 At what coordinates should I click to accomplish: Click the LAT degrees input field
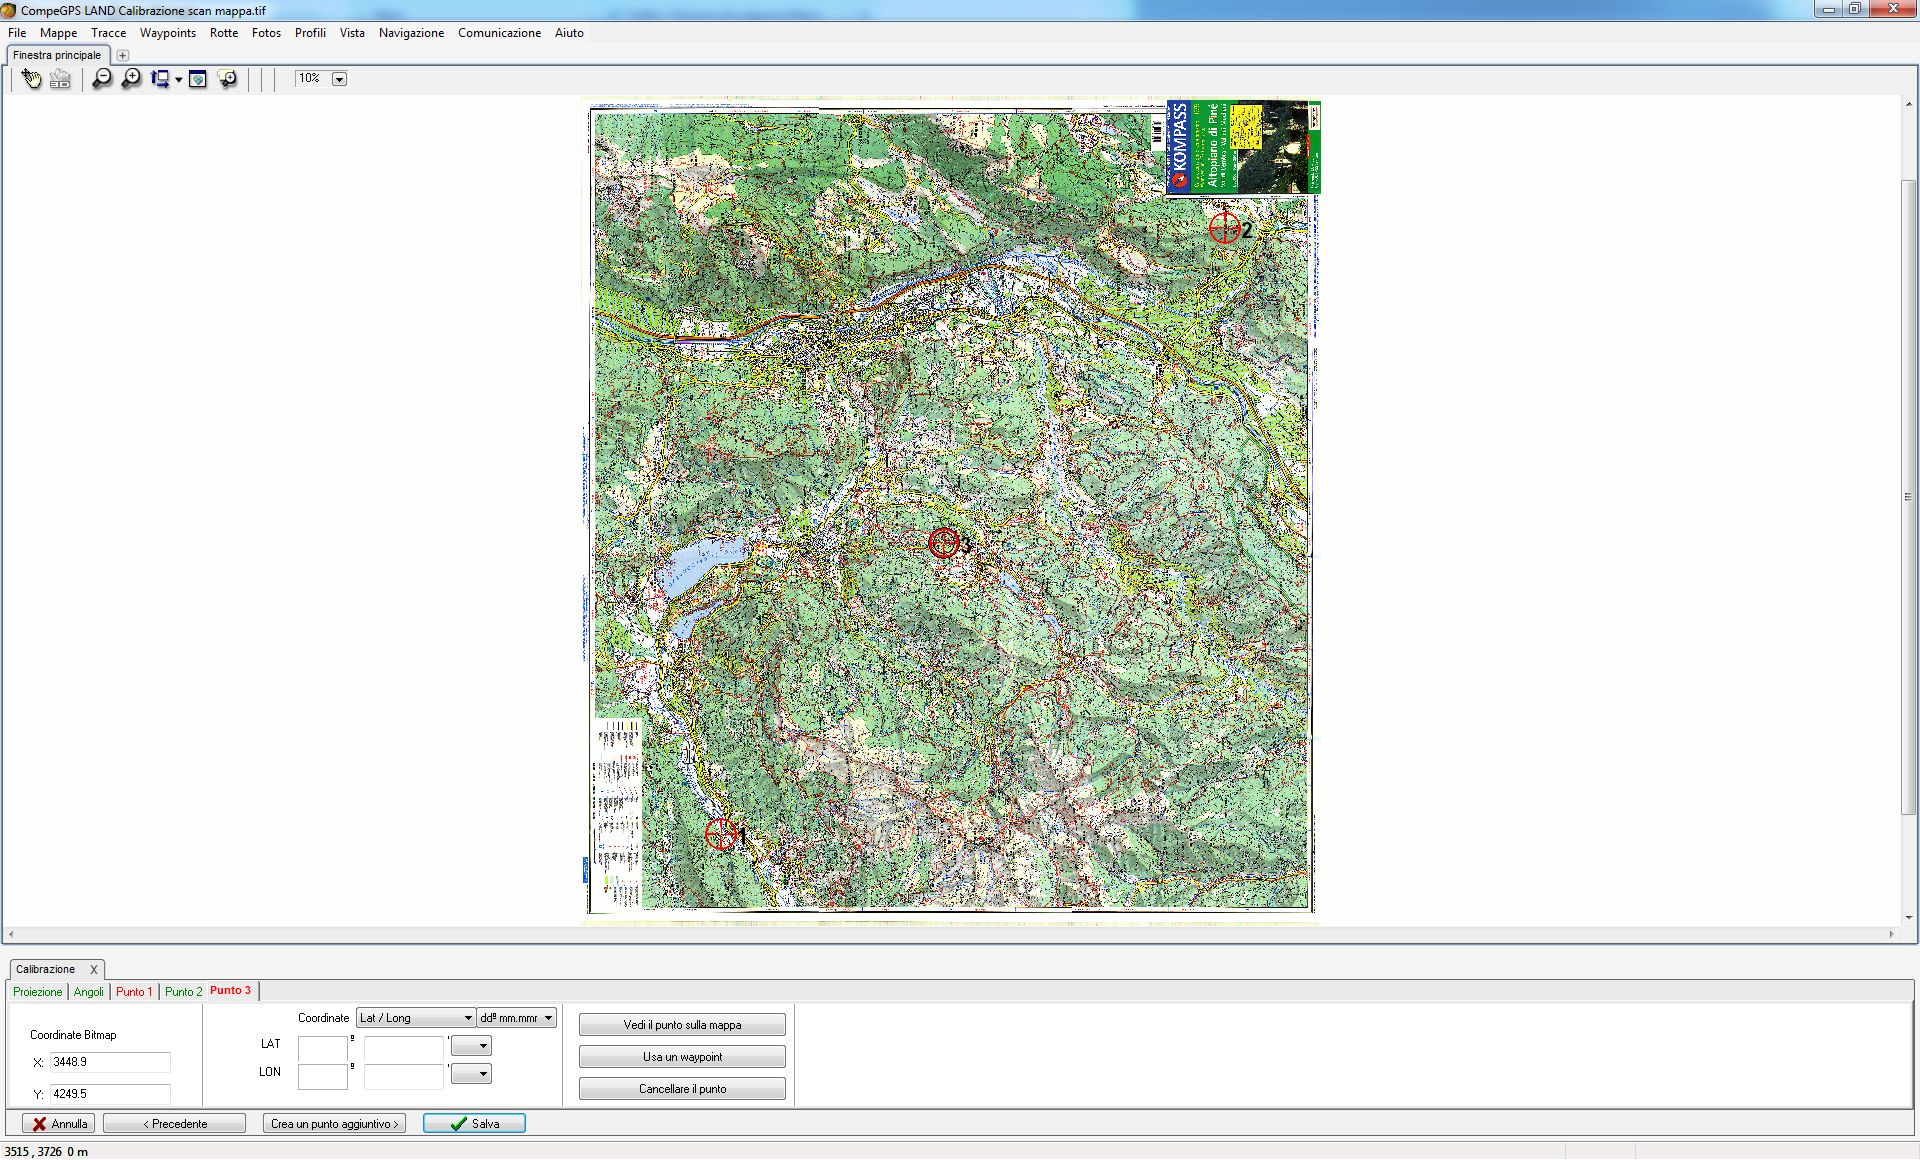[323, 1048]
